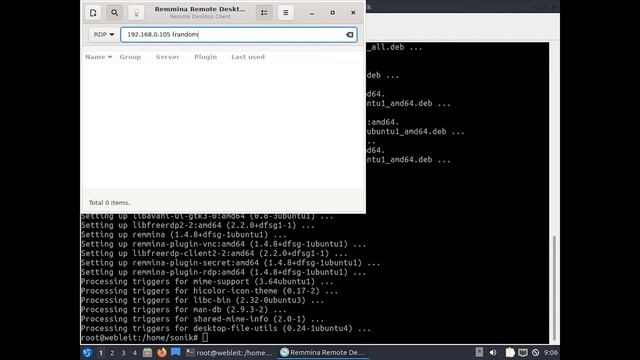The height and width of the screenshot is (360, 640).
Task: Switch Remmina to list view mode
Action: tap(264, 13)
